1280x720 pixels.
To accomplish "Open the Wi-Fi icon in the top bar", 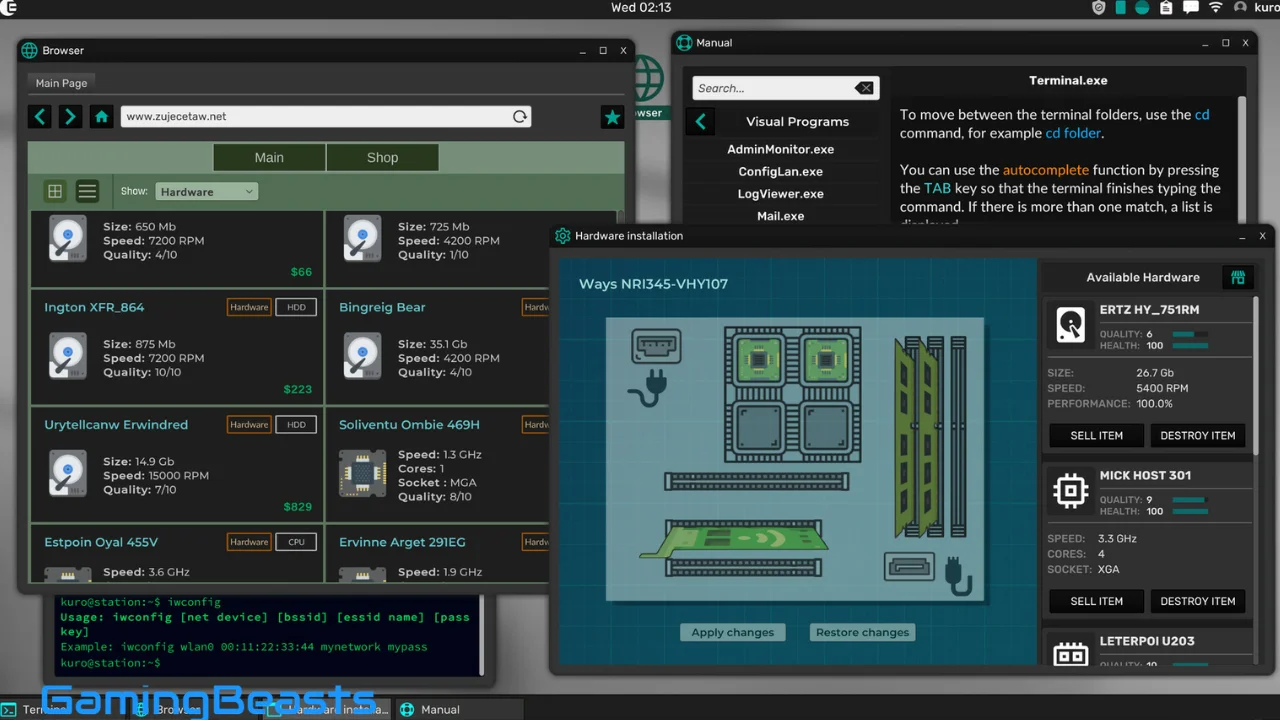I will (x=1215, y=7).
